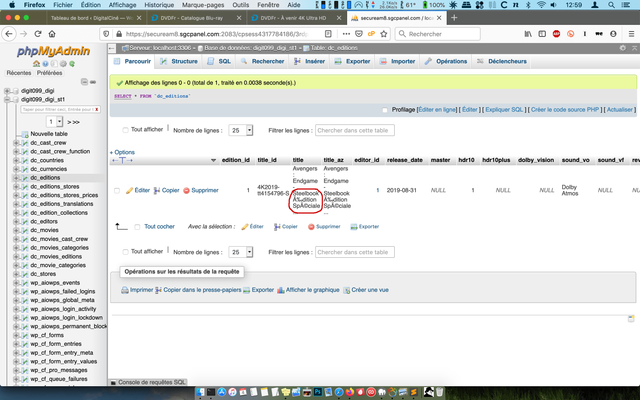Open the Rechercher tab

tap(262, 61)
